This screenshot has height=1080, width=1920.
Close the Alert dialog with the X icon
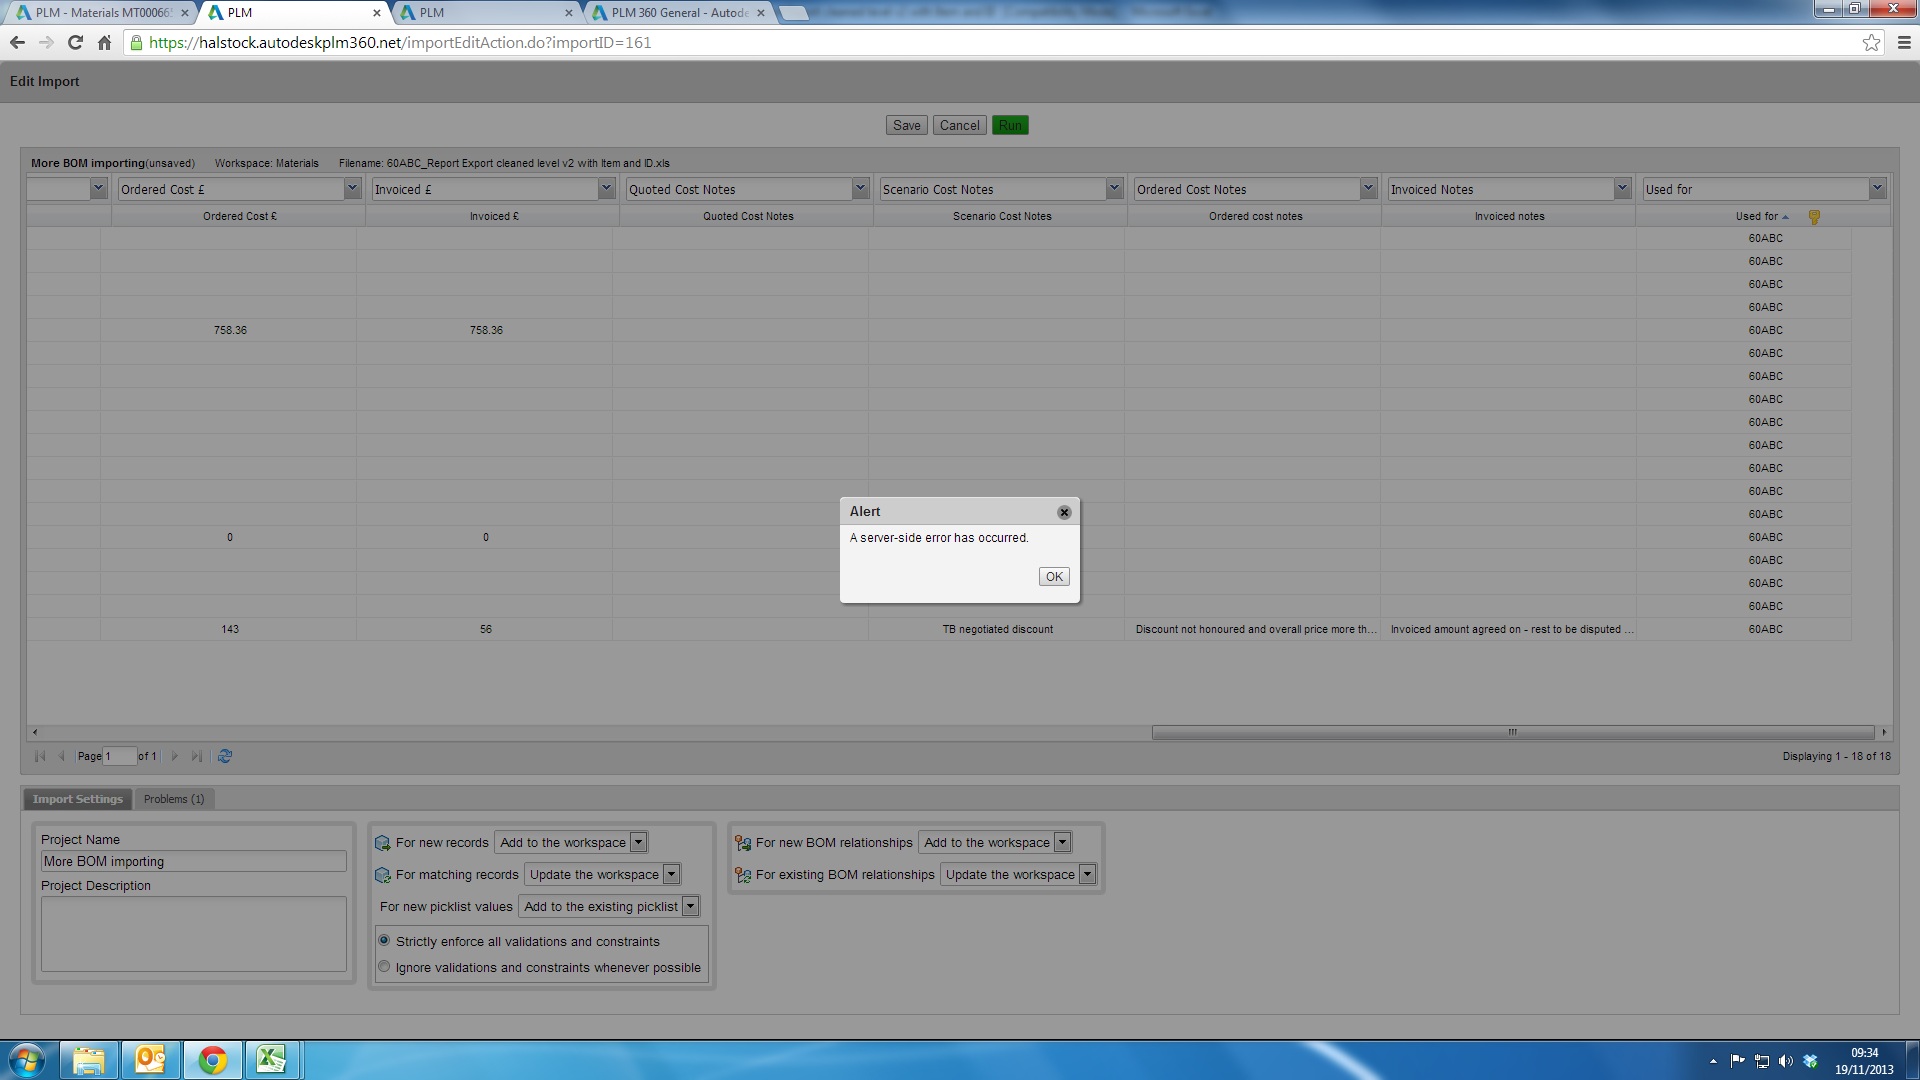(1064, 512)
